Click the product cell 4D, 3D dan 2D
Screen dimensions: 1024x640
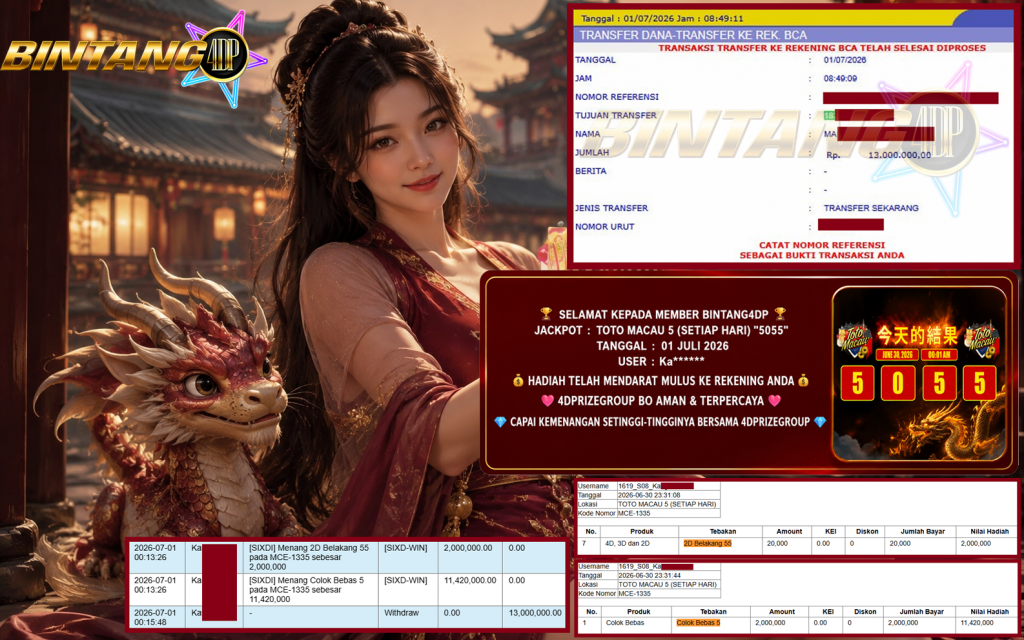pyautogui.click(x=627, y=543)
